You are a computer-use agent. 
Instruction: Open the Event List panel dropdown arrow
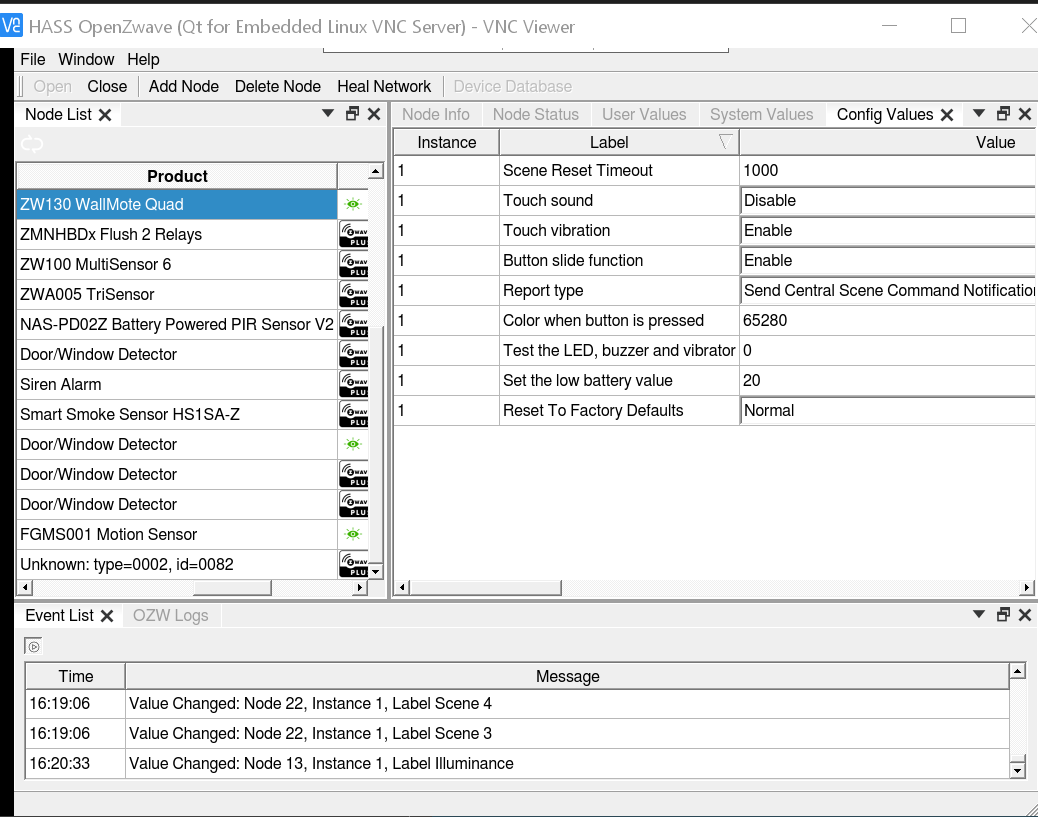(x=978, y=614)
